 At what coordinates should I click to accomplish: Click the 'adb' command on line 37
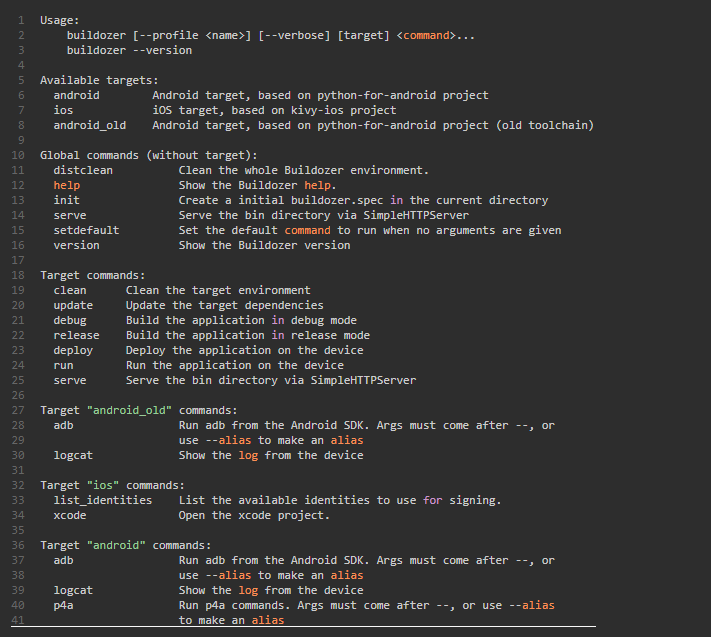coord(63,560)
